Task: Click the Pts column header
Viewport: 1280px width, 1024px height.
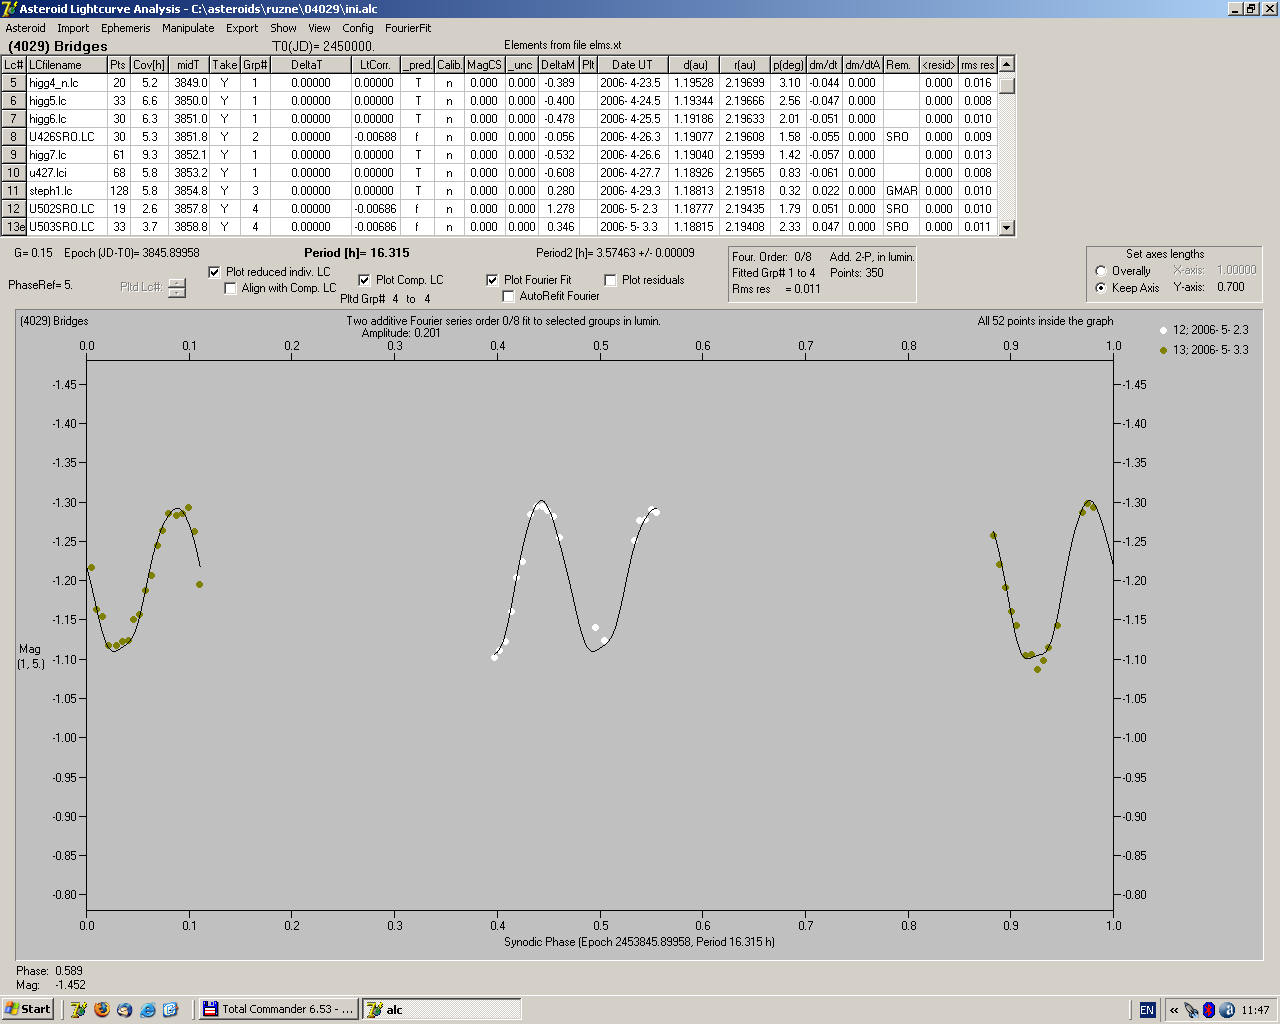Action: (x=119, y=65)
